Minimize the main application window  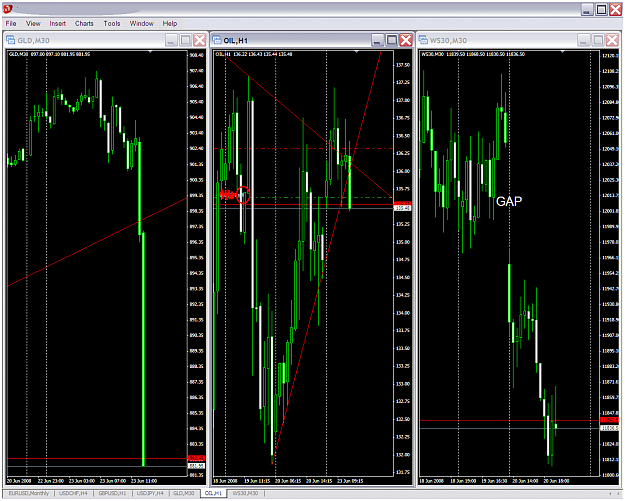tap(587, 10)
